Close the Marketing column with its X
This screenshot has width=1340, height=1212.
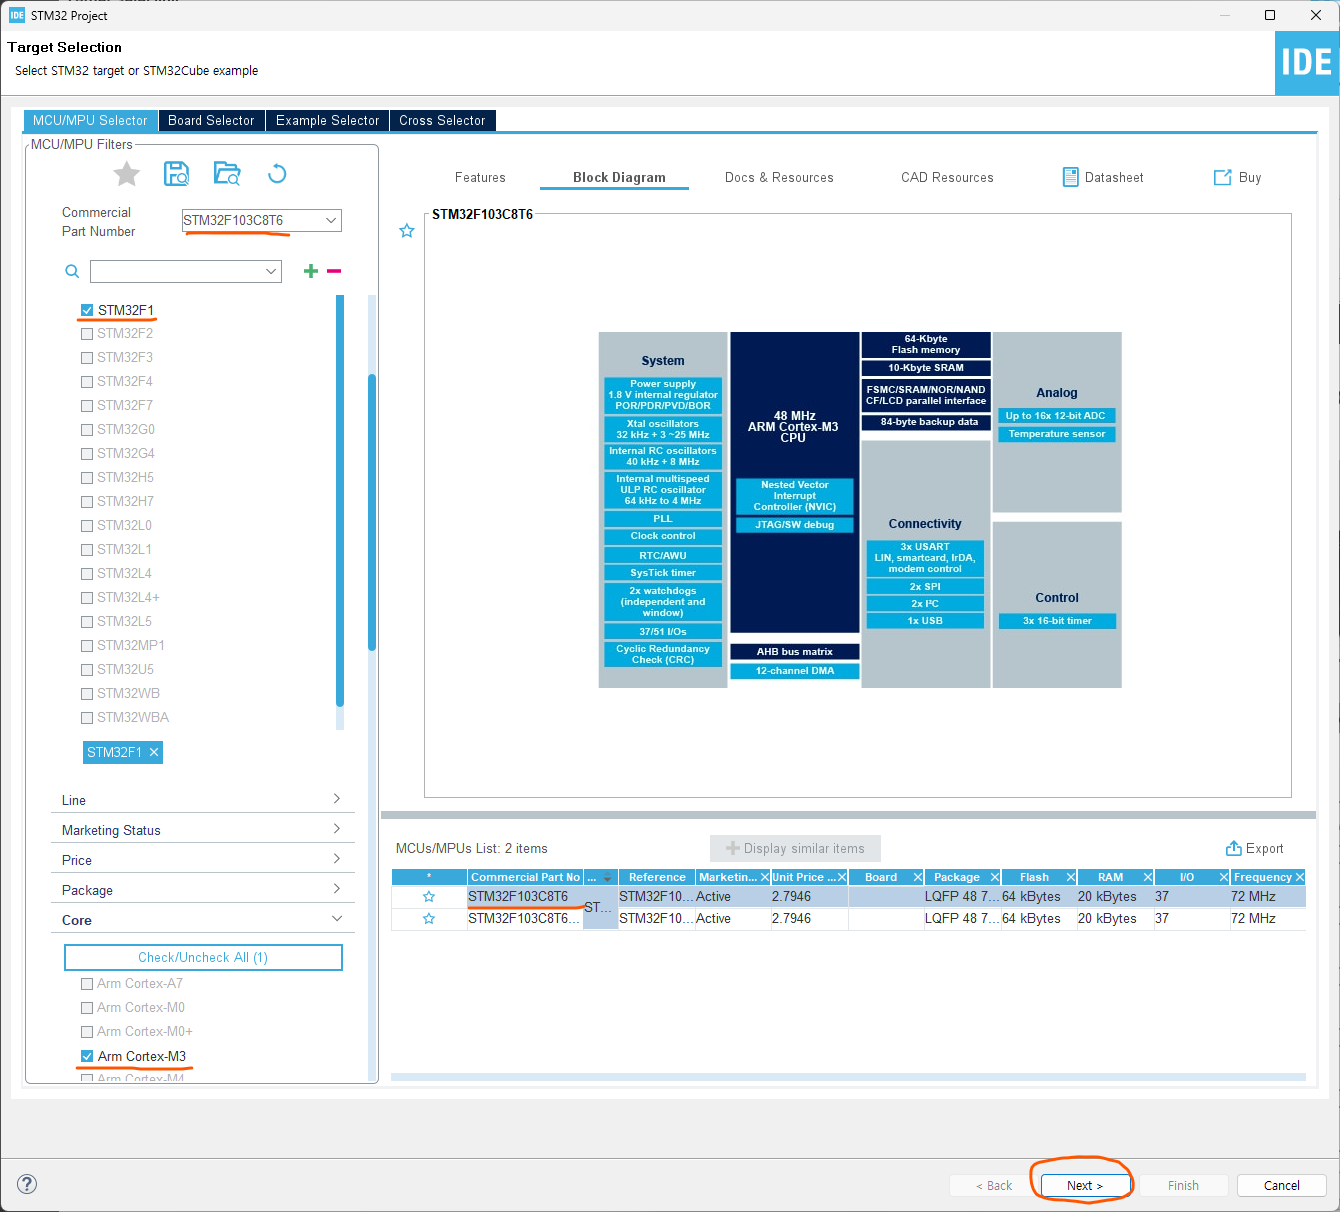click(765, 877)
